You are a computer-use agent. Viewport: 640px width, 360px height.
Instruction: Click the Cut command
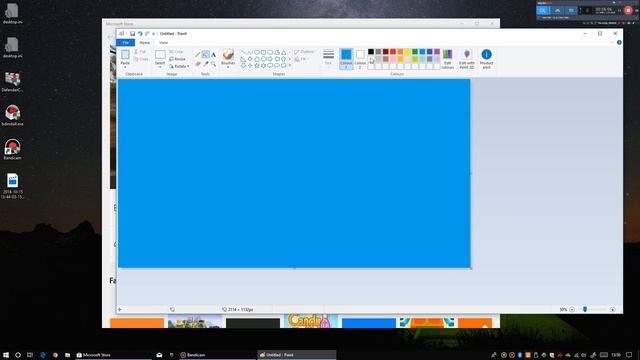pos(140,52)
